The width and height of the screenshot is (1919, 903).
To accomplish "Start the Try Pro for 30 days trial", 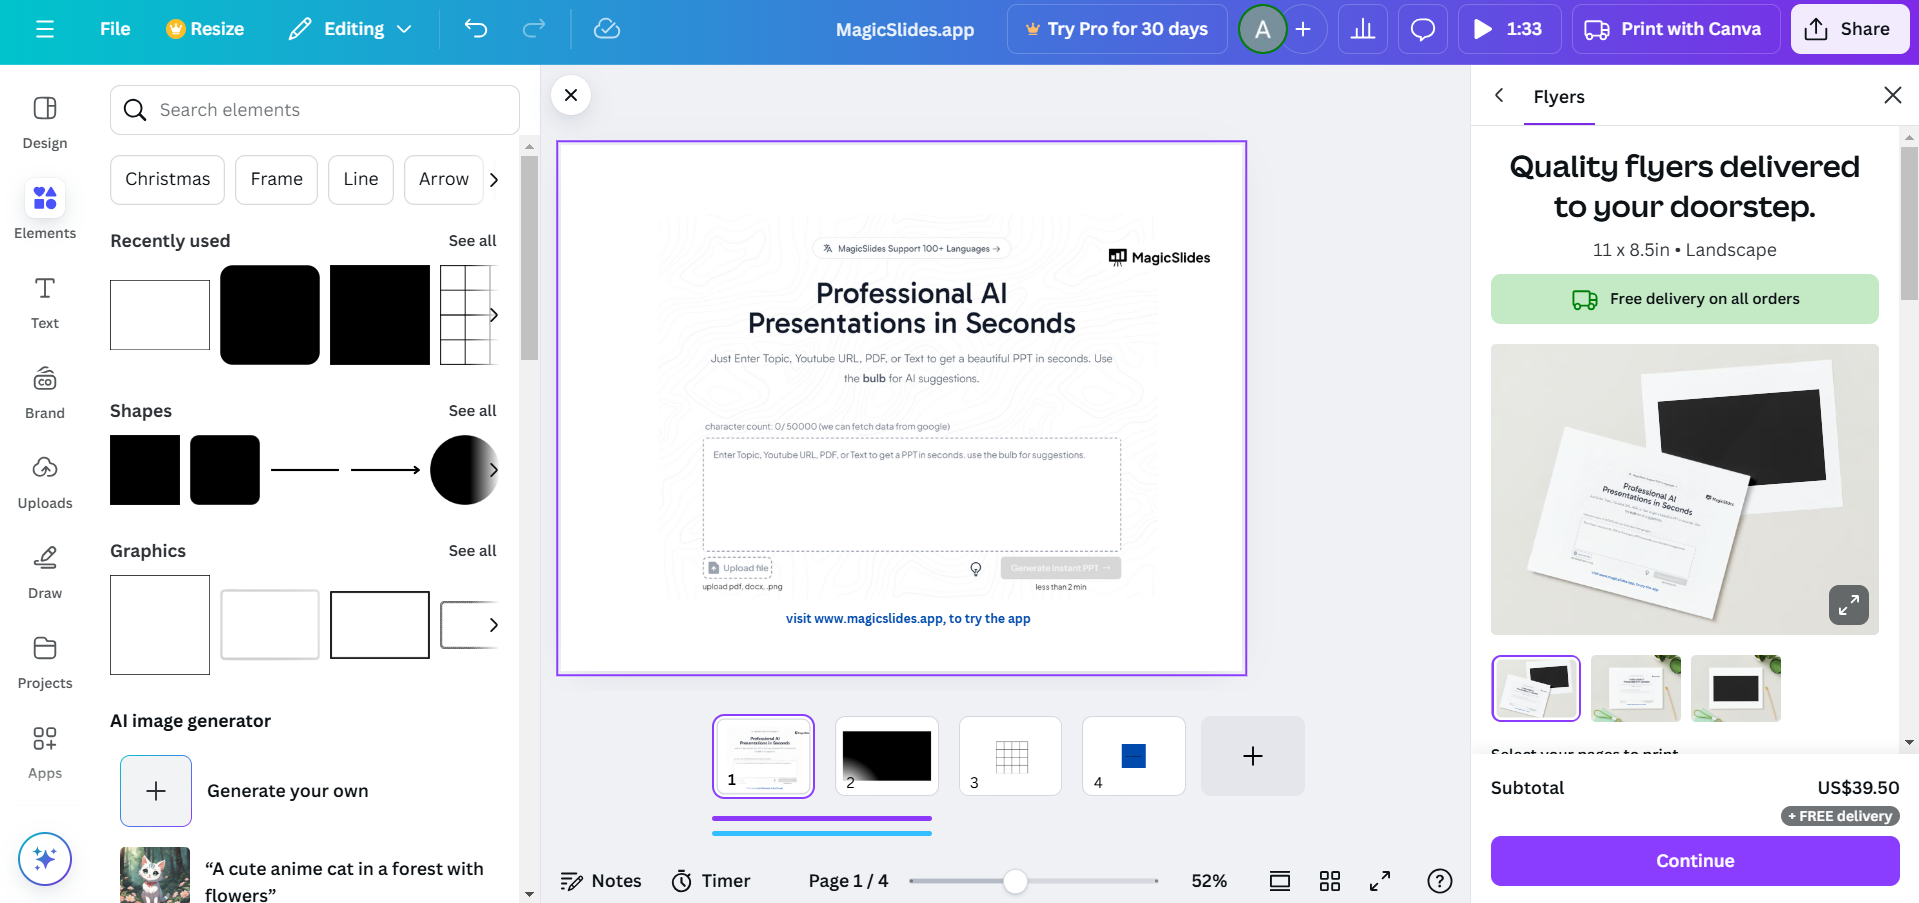I will (x=1117, y=29).
